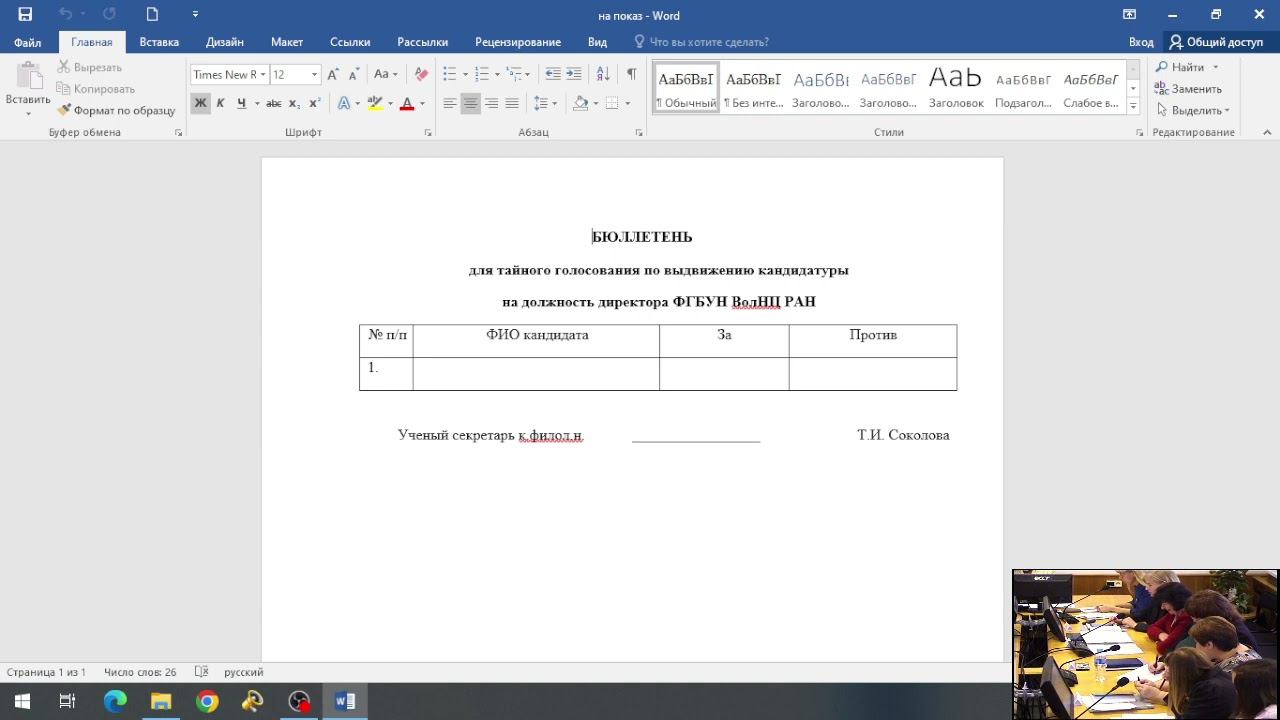Click Формат по образцу format painter
The image size is (1280, 720).
click(x=116, y=110)
